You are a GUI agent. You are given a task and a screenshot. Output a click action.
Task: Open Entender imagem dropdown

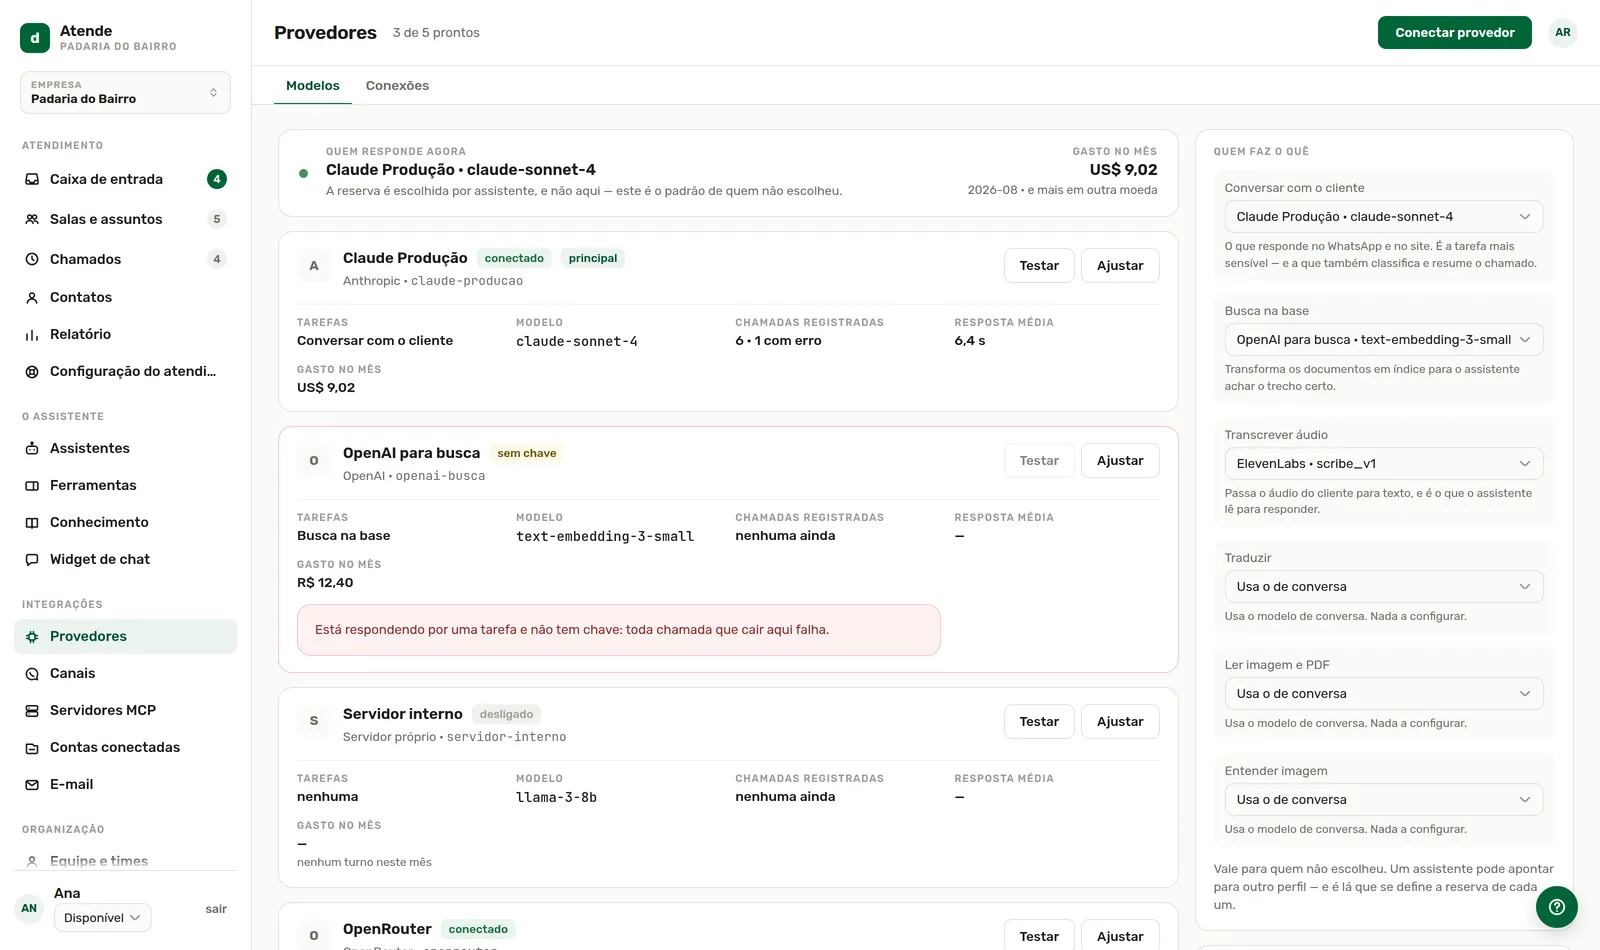pos(1384,799)
